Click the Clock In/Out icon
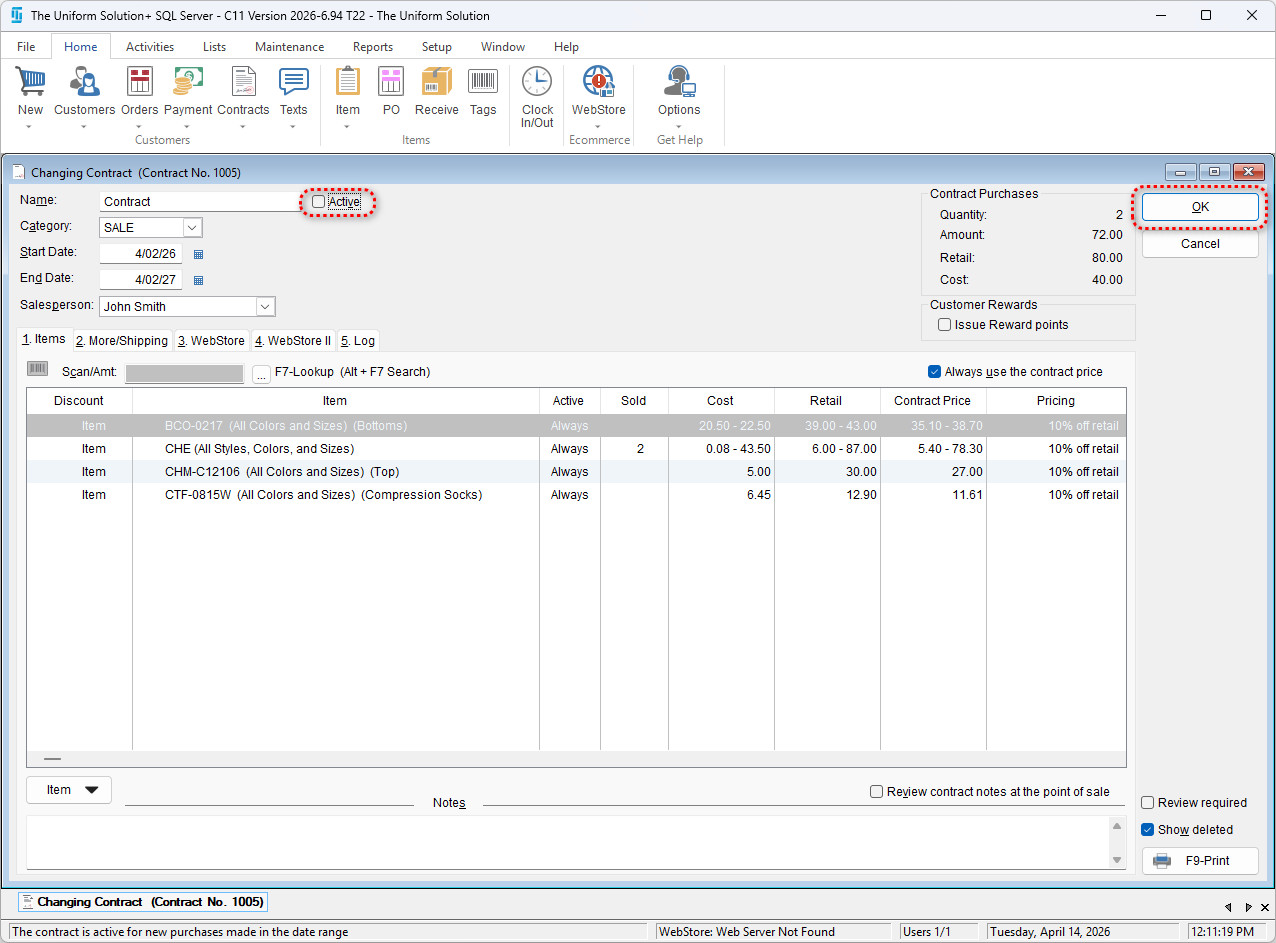The height and width of the screenshot is (943, 1276). pyautogui.click(x=537, y=83)
